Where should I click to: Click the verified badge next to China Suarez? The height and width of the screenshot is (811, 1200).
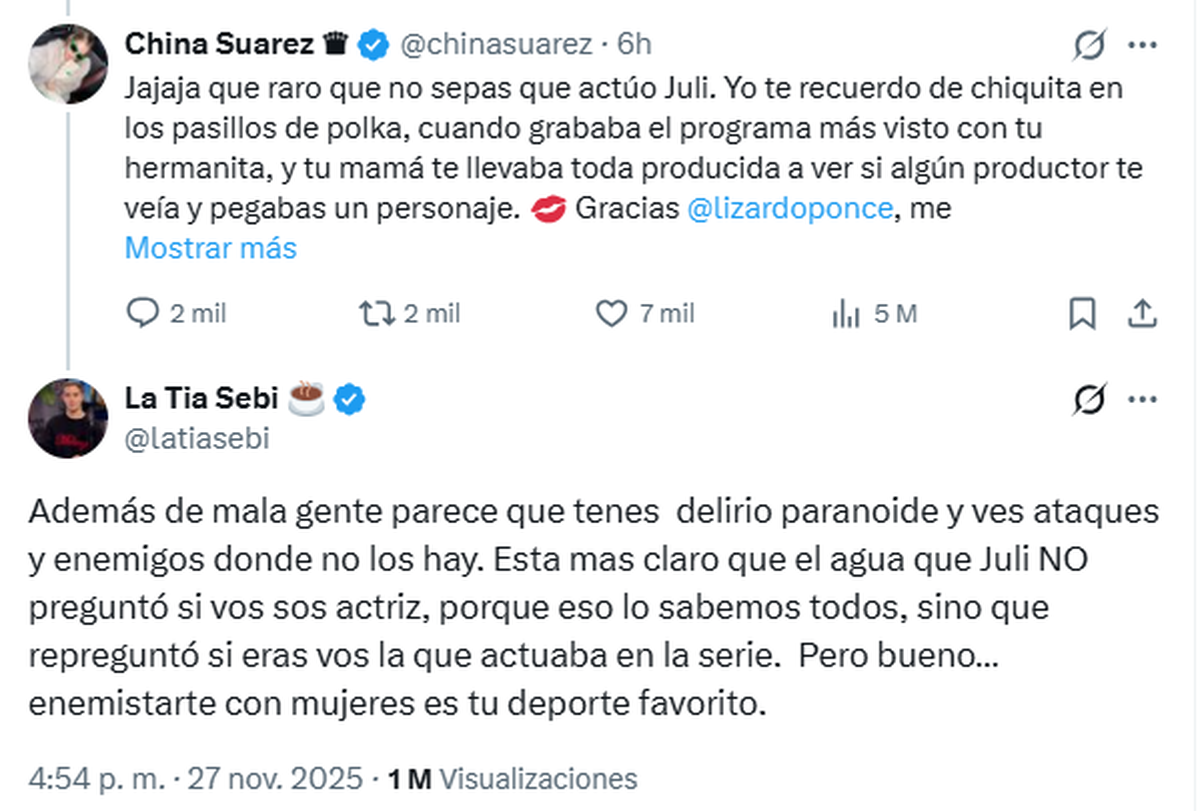(372, 42)
